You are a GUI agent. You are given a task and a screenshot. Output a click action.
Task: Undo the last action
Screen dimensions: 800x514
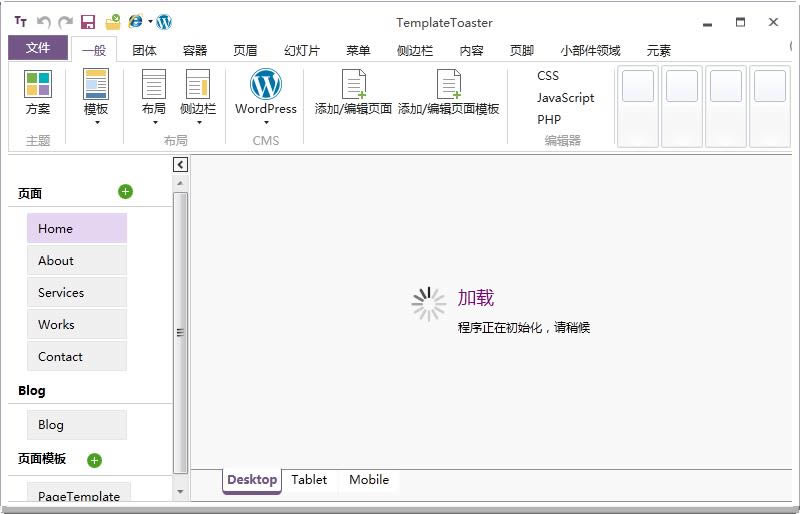44,22
